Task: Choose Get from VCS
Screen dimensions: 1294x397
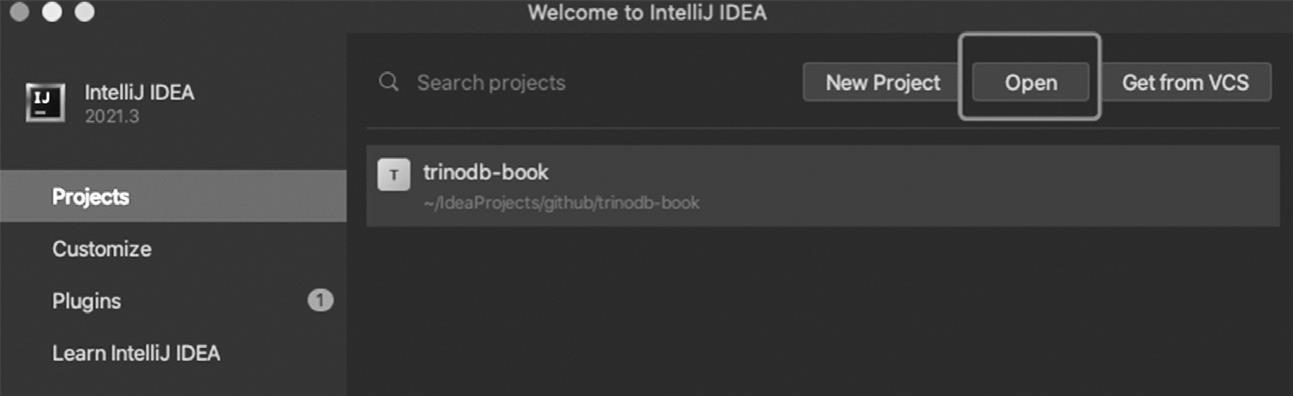Action: pos(1186,83)
